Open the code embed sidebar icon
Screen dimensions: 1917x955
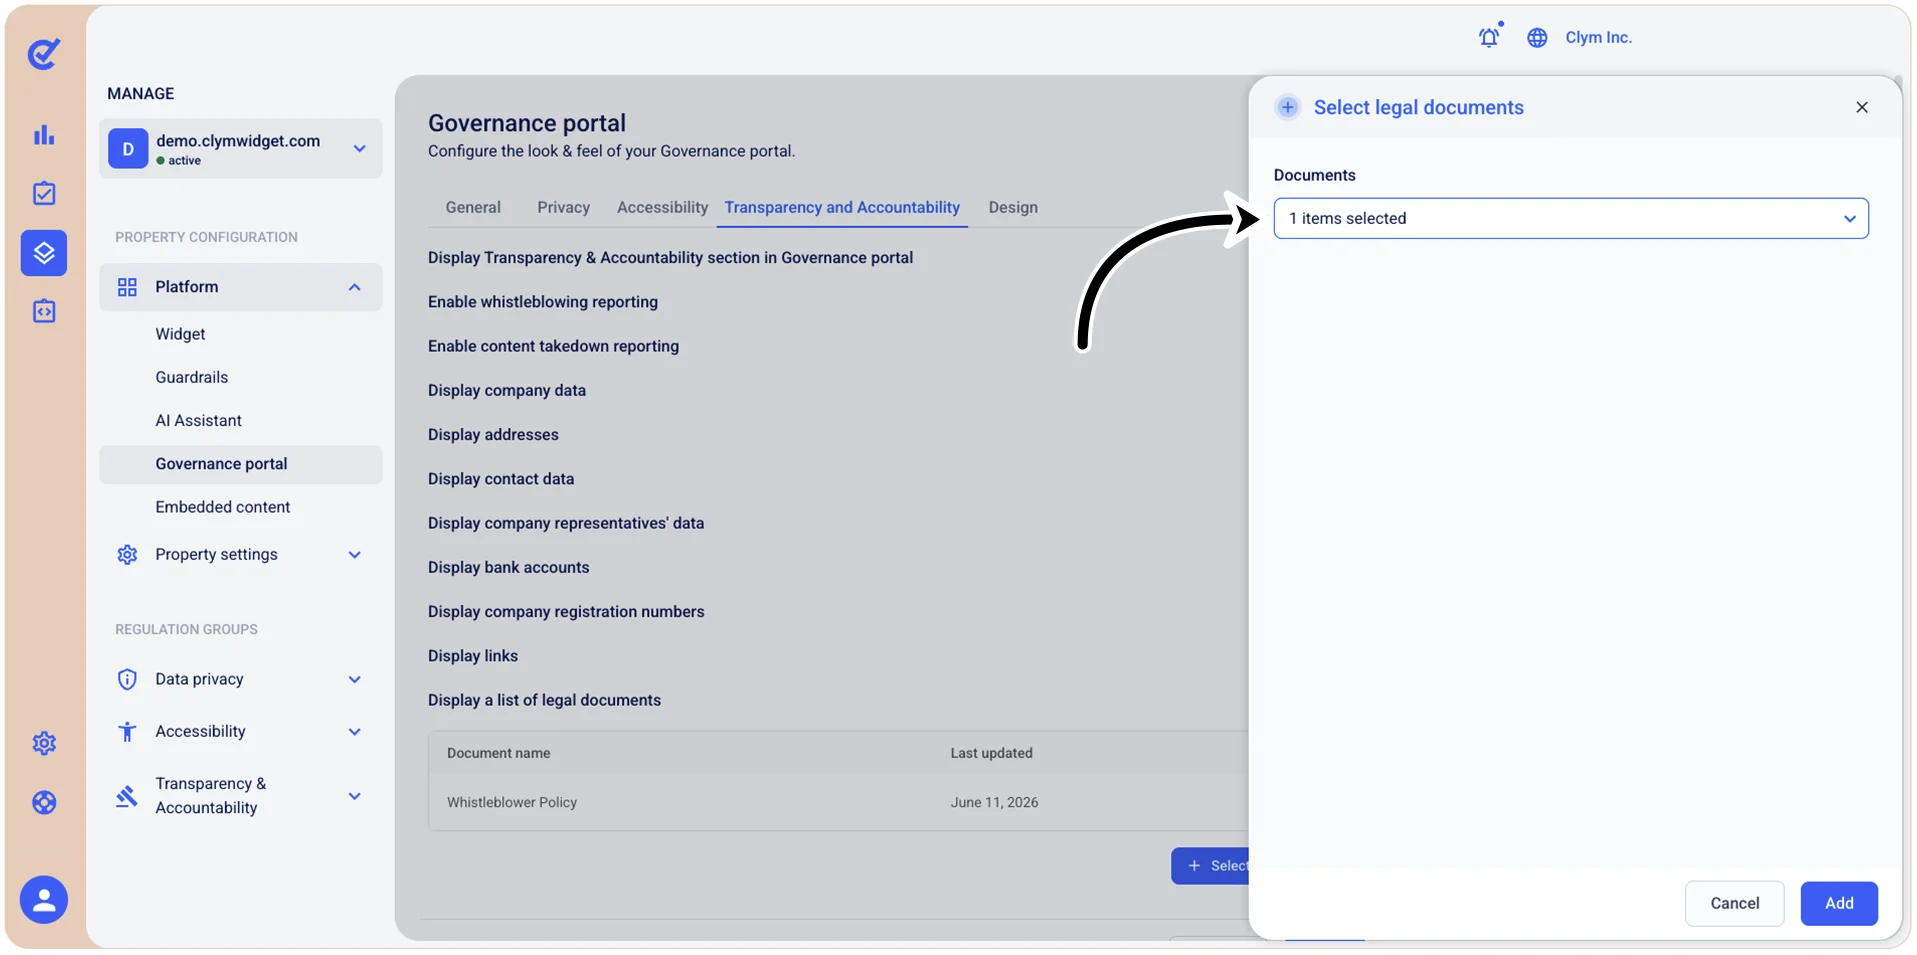44,311
